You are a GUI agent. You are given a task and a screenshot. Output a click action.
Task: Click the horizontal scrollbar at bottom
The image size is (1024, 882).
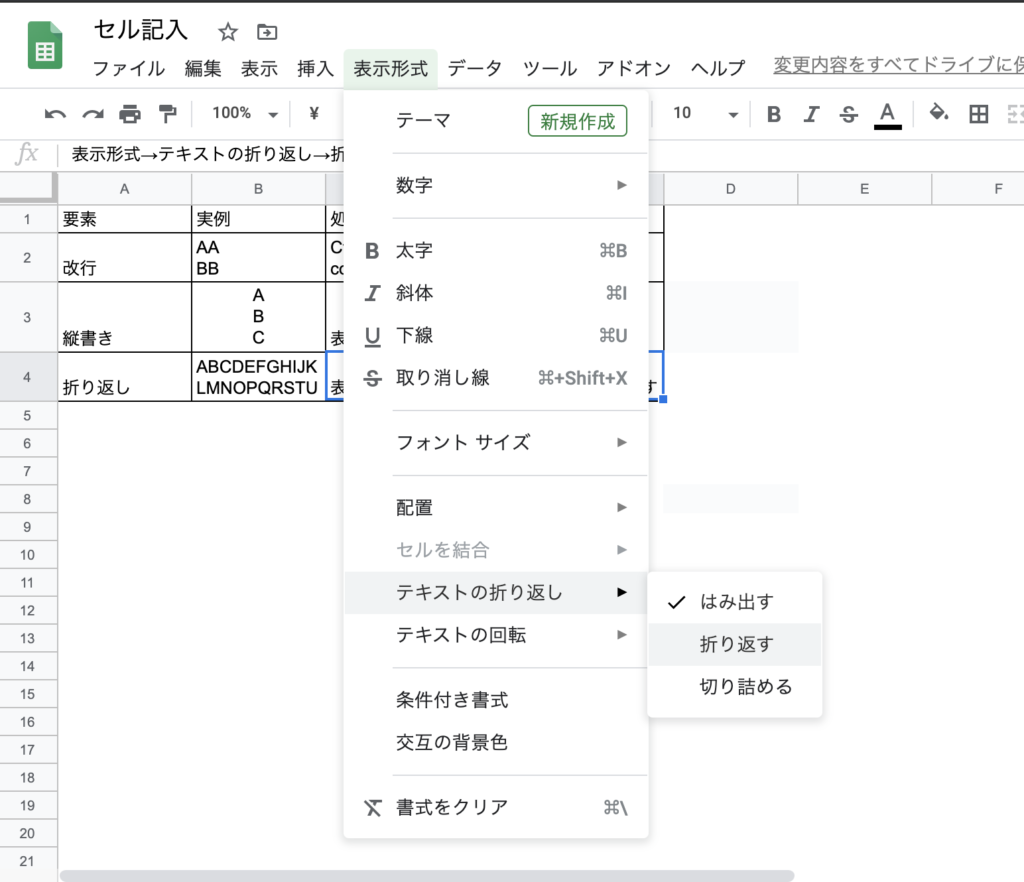coord(427,875)
